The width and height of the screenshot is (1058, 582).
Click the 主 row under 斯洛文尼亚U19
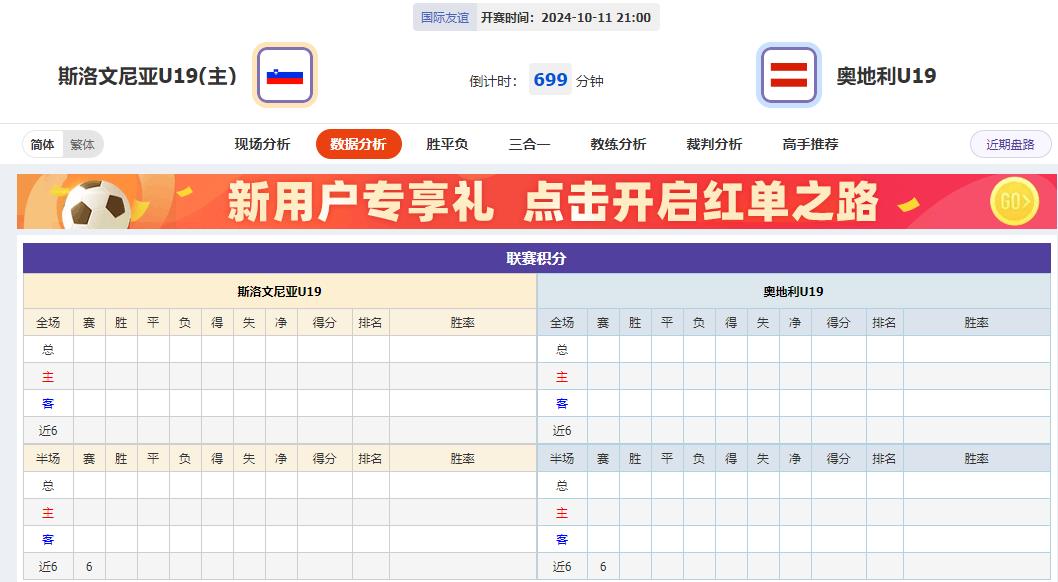click(47, 376)
